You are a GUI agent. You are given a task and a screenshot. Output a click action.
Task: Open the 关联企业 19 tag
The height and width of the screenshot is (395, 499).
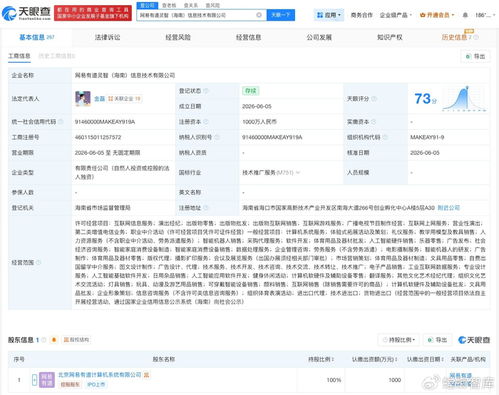(x=125, y=99)
